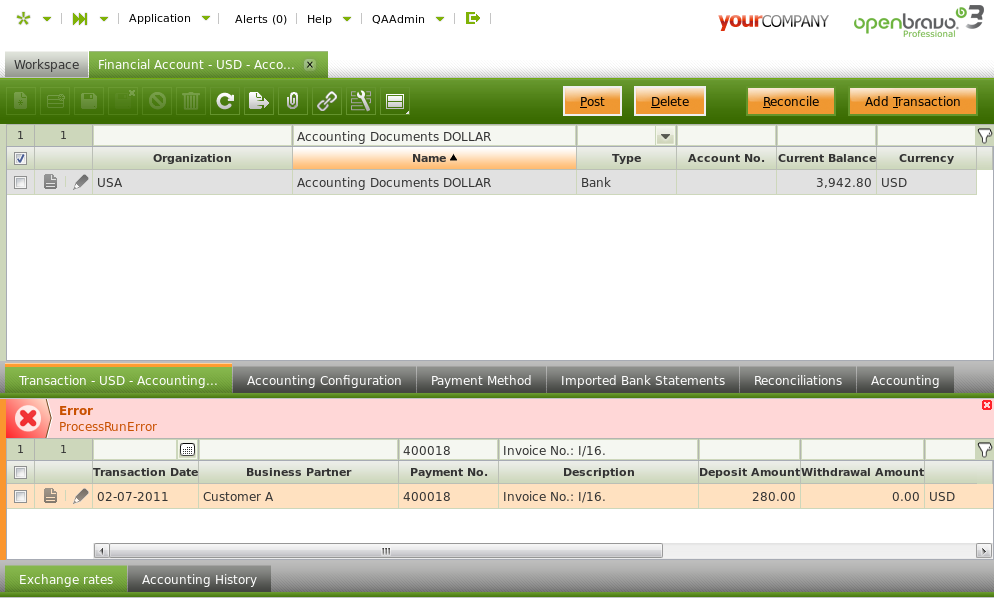Close the ProcessRunError message
994x598 pixels.
tap(986, 405)
